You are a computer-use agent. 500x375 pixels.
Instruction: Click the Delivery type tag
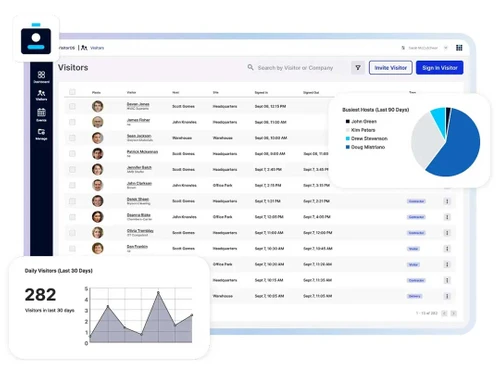(414, 296)
